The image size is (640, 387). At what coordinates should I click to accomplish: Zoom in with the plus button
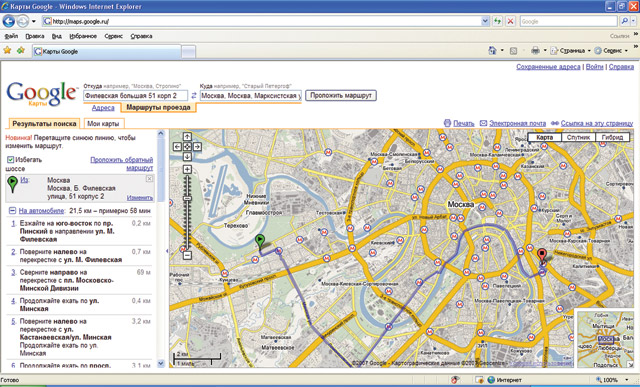(x=187, y=169)
